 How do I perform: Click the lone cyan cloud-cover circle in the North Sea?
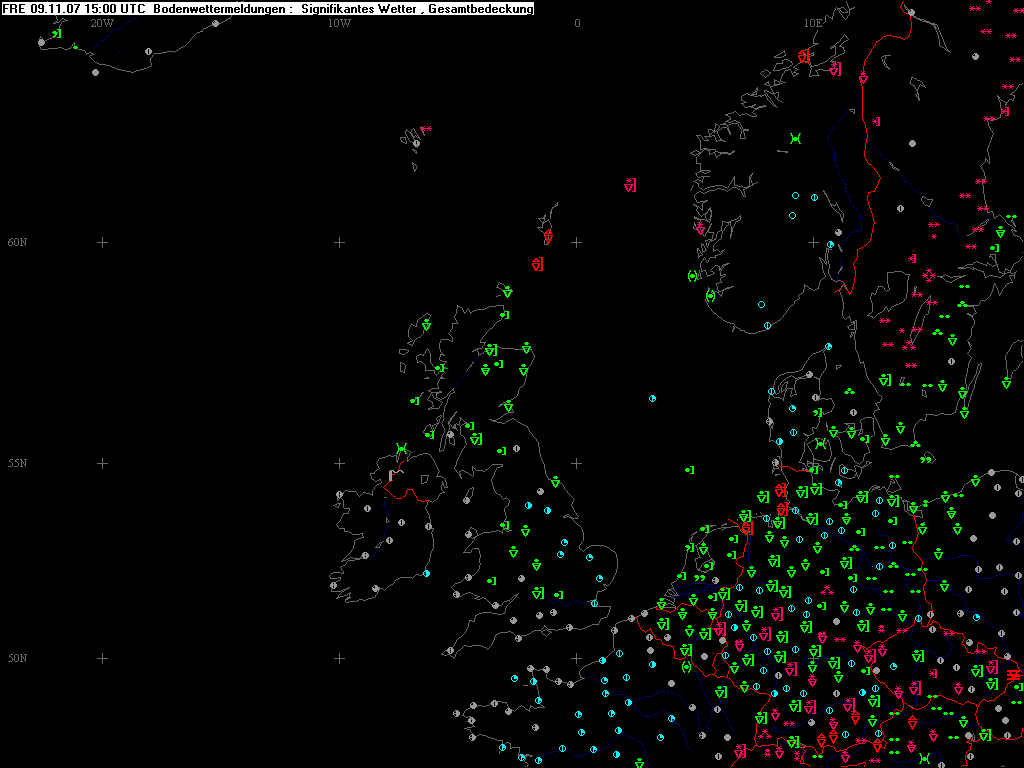pyautogui.click(x=652, y=398)
